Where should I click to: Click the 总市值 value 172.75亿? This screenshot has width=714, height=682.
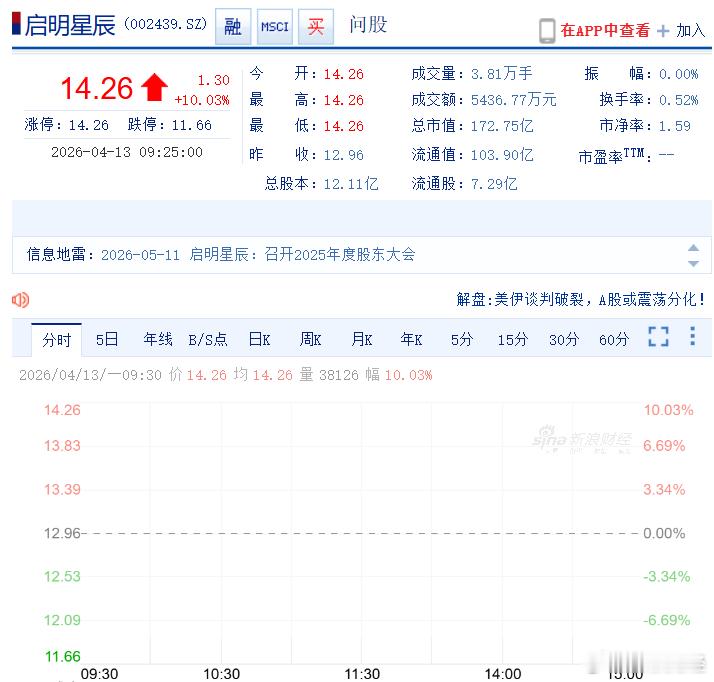[502, 126]
